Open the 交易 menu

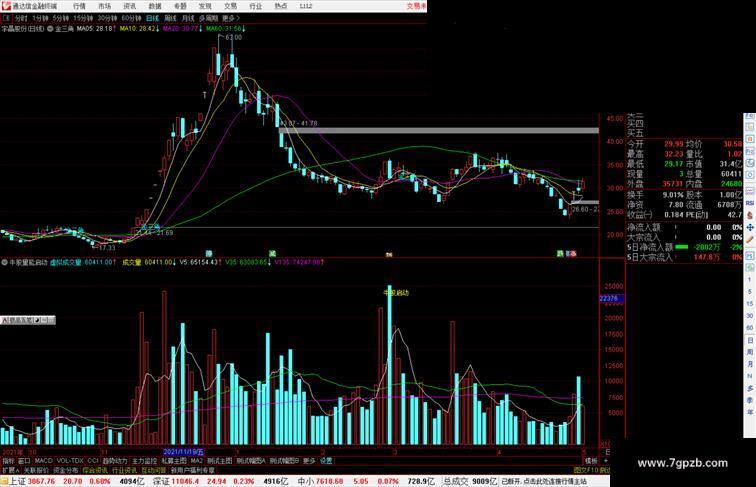[230, 6]
